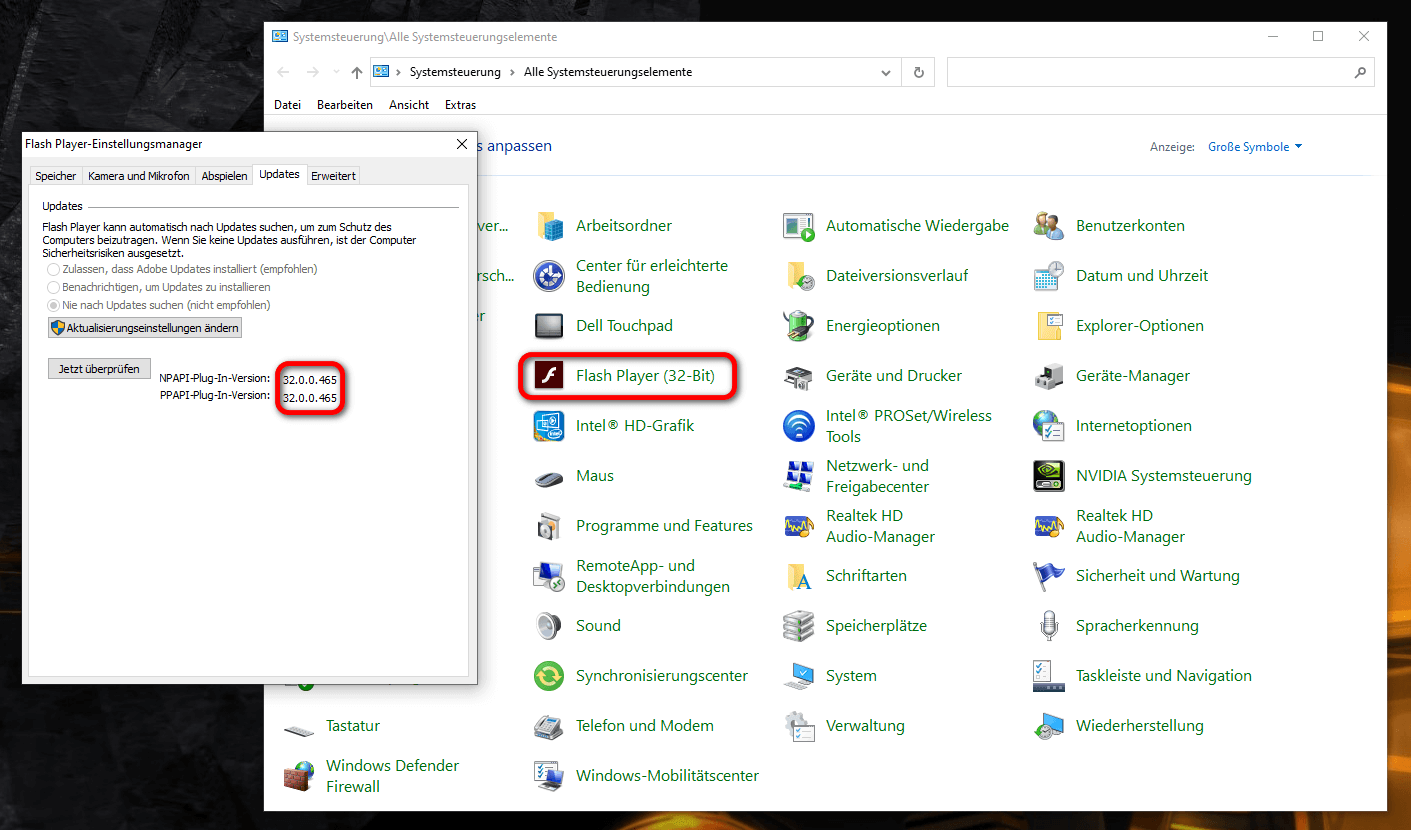1411x830 pixels.
Task: Open Windows Defender Firewall icon
Action: tap(299, 776)
